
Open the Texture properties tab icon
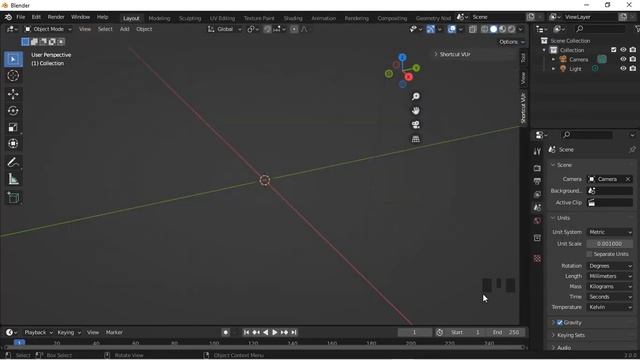[x=537, y=258]
